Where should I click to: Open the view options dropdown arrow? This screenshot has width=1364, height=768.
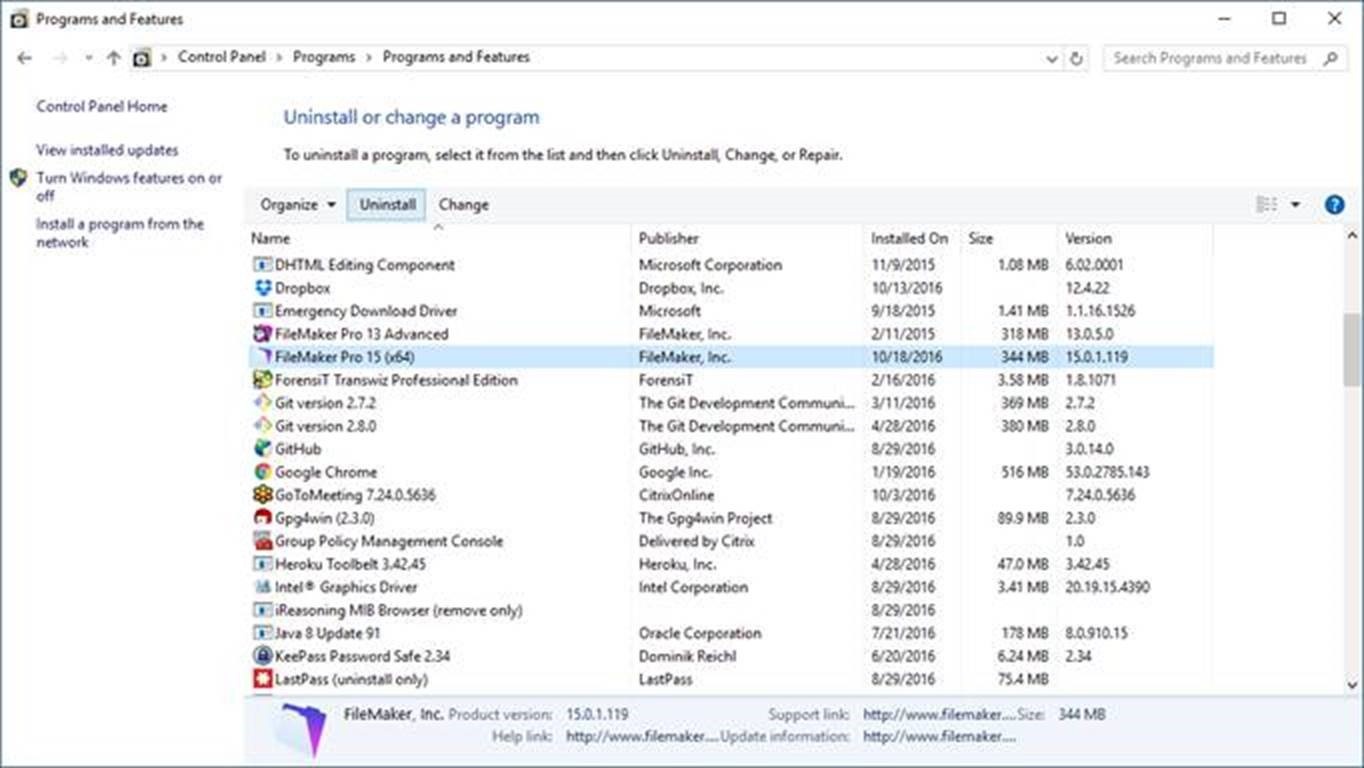[x=1295, y=204]
